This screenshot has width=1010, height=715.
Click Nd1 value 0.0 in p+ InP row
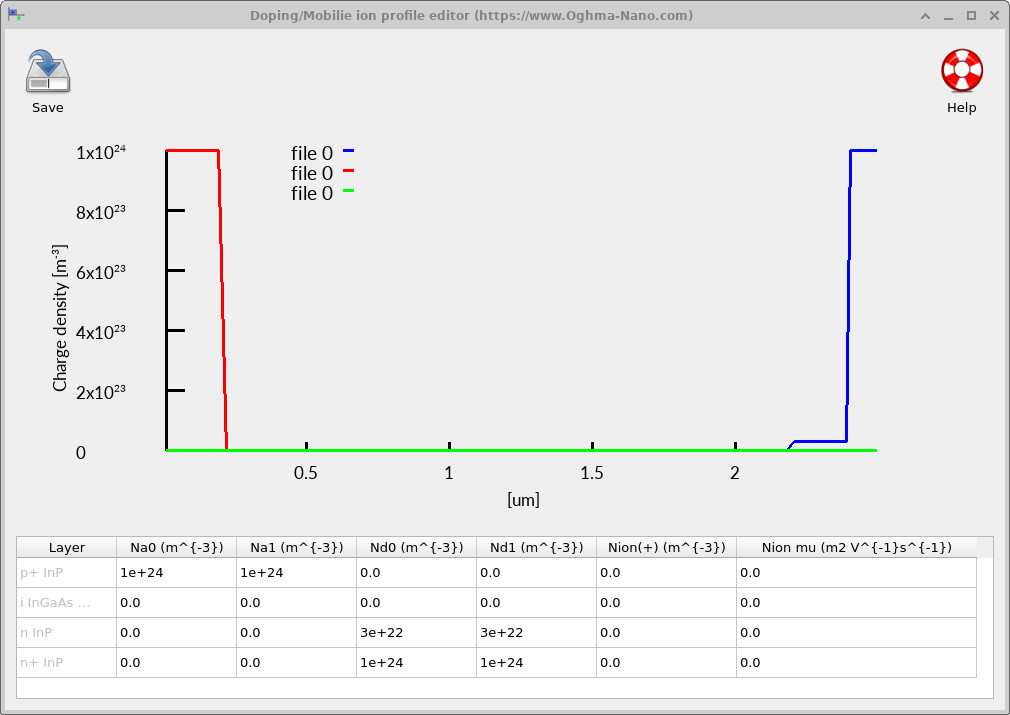pyautogui.click(x=537, y=573)
